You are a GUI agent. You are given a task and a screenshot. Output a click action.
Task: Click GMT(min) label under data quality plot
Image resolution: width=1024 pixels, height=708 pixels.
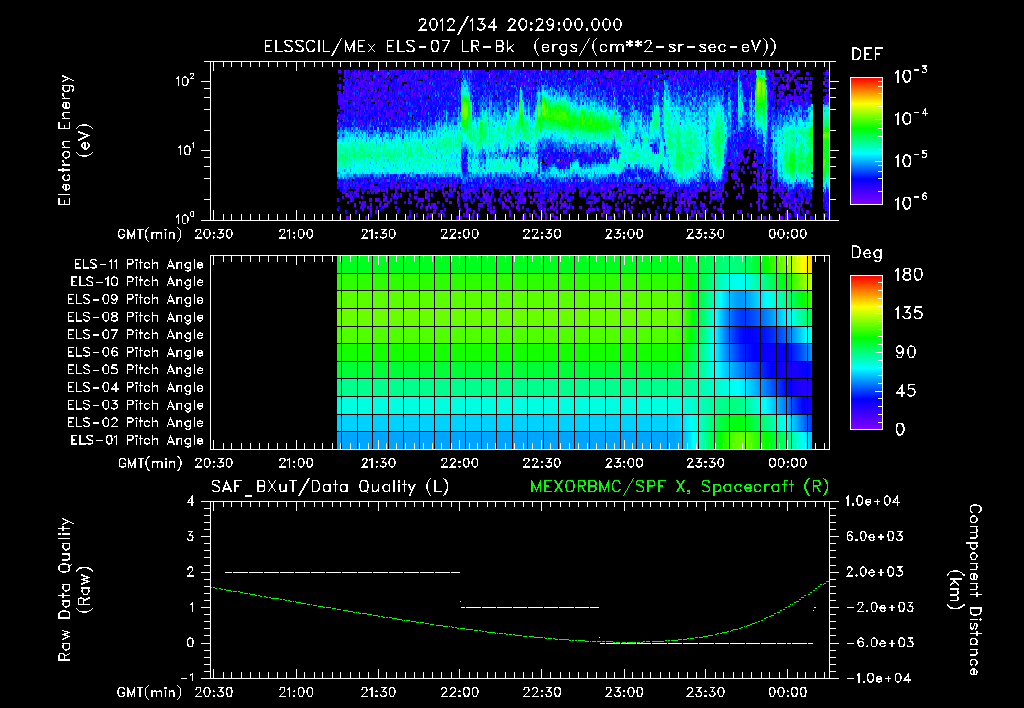pos(150,692)
